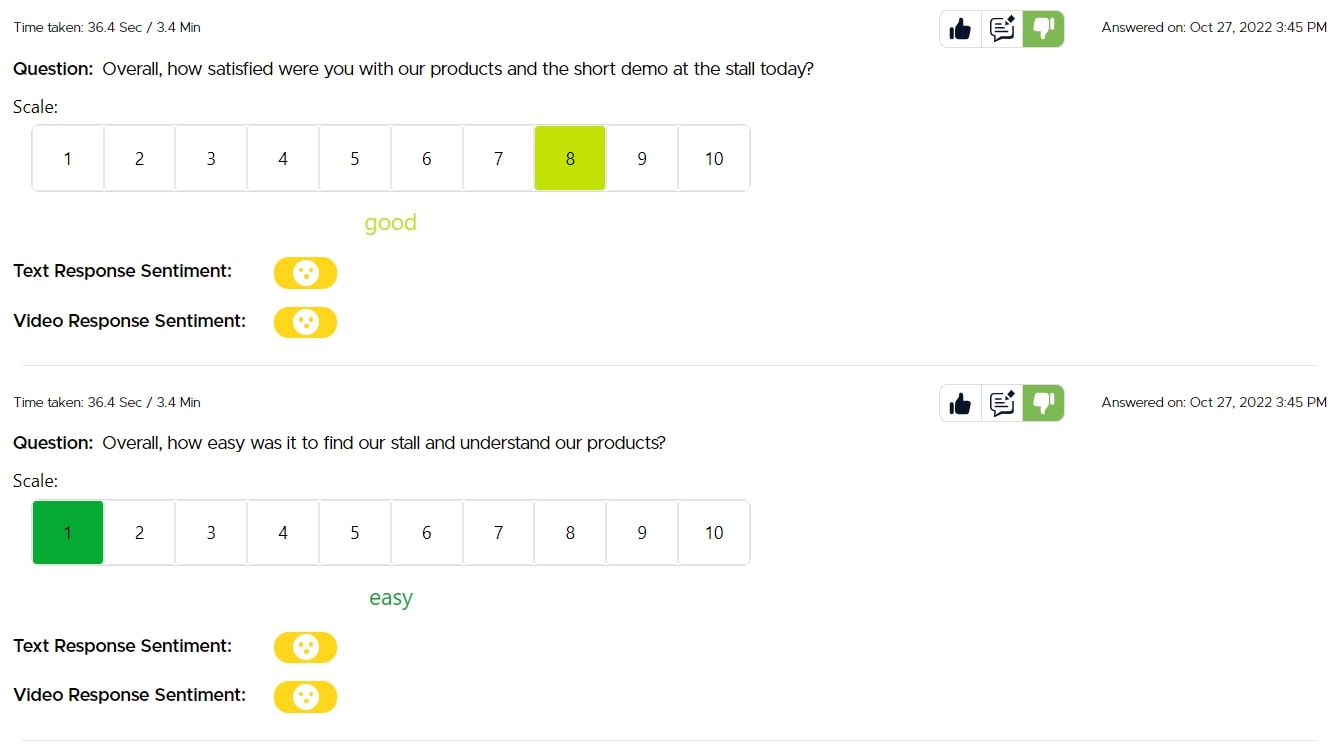Open comment icon on stall ease question
The image size is (1332, 746).
[1002, 403]
